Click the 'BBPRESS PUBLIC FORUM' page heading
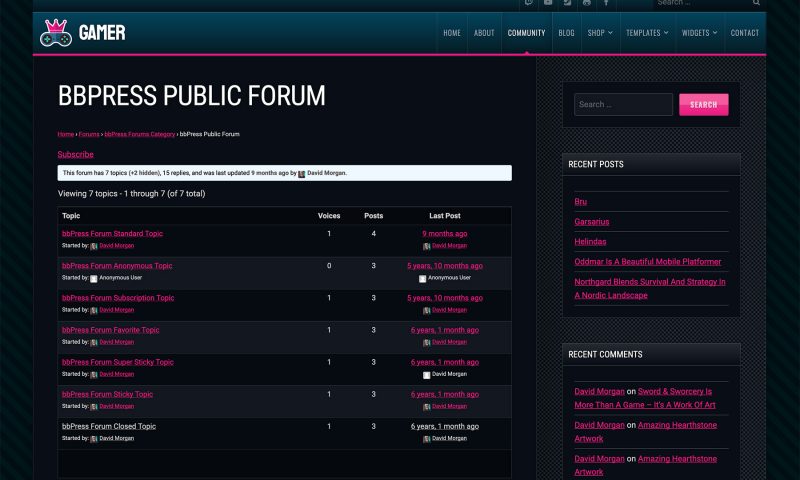 tap(191, 96)
